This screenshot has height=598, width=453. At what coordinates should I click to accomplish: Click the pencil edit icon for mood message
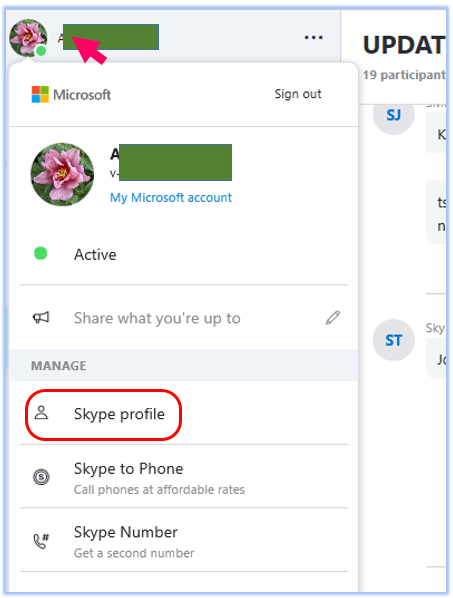click(333, 318)
